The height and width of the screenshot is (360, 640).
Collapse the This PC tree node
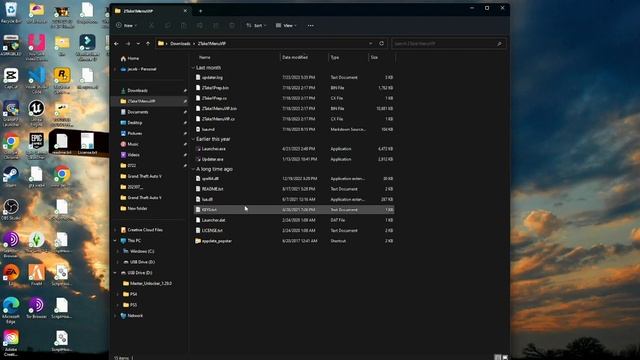tap(116, 241)
